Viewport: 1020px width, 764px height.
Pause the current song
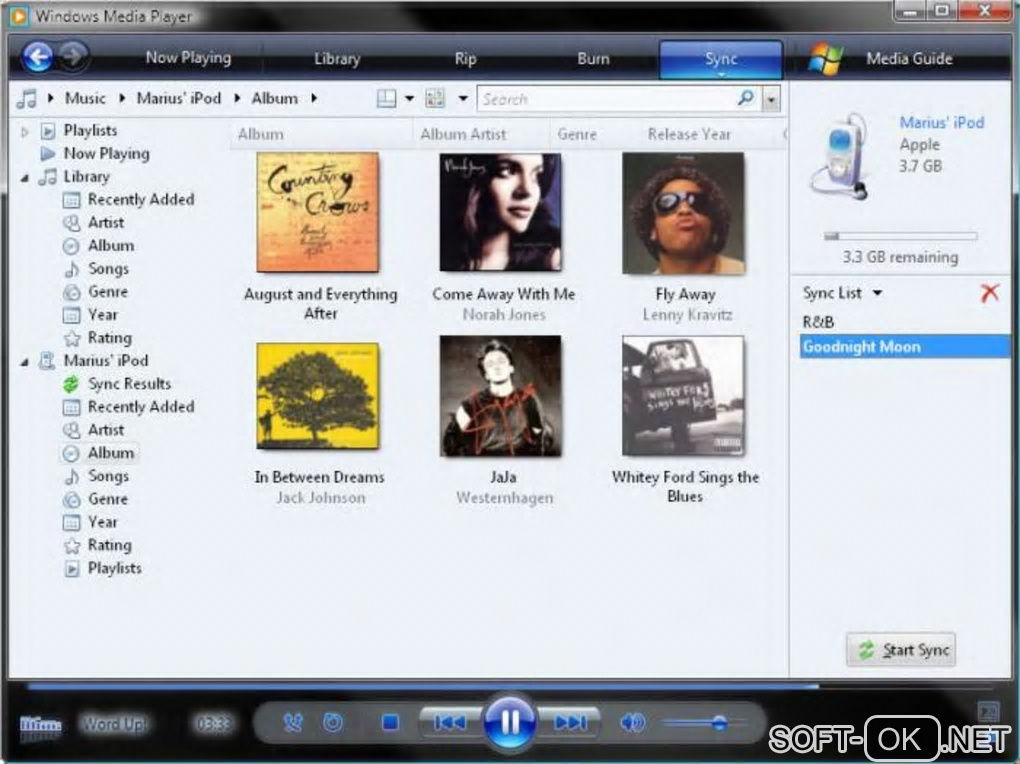(x=509, y=721)
